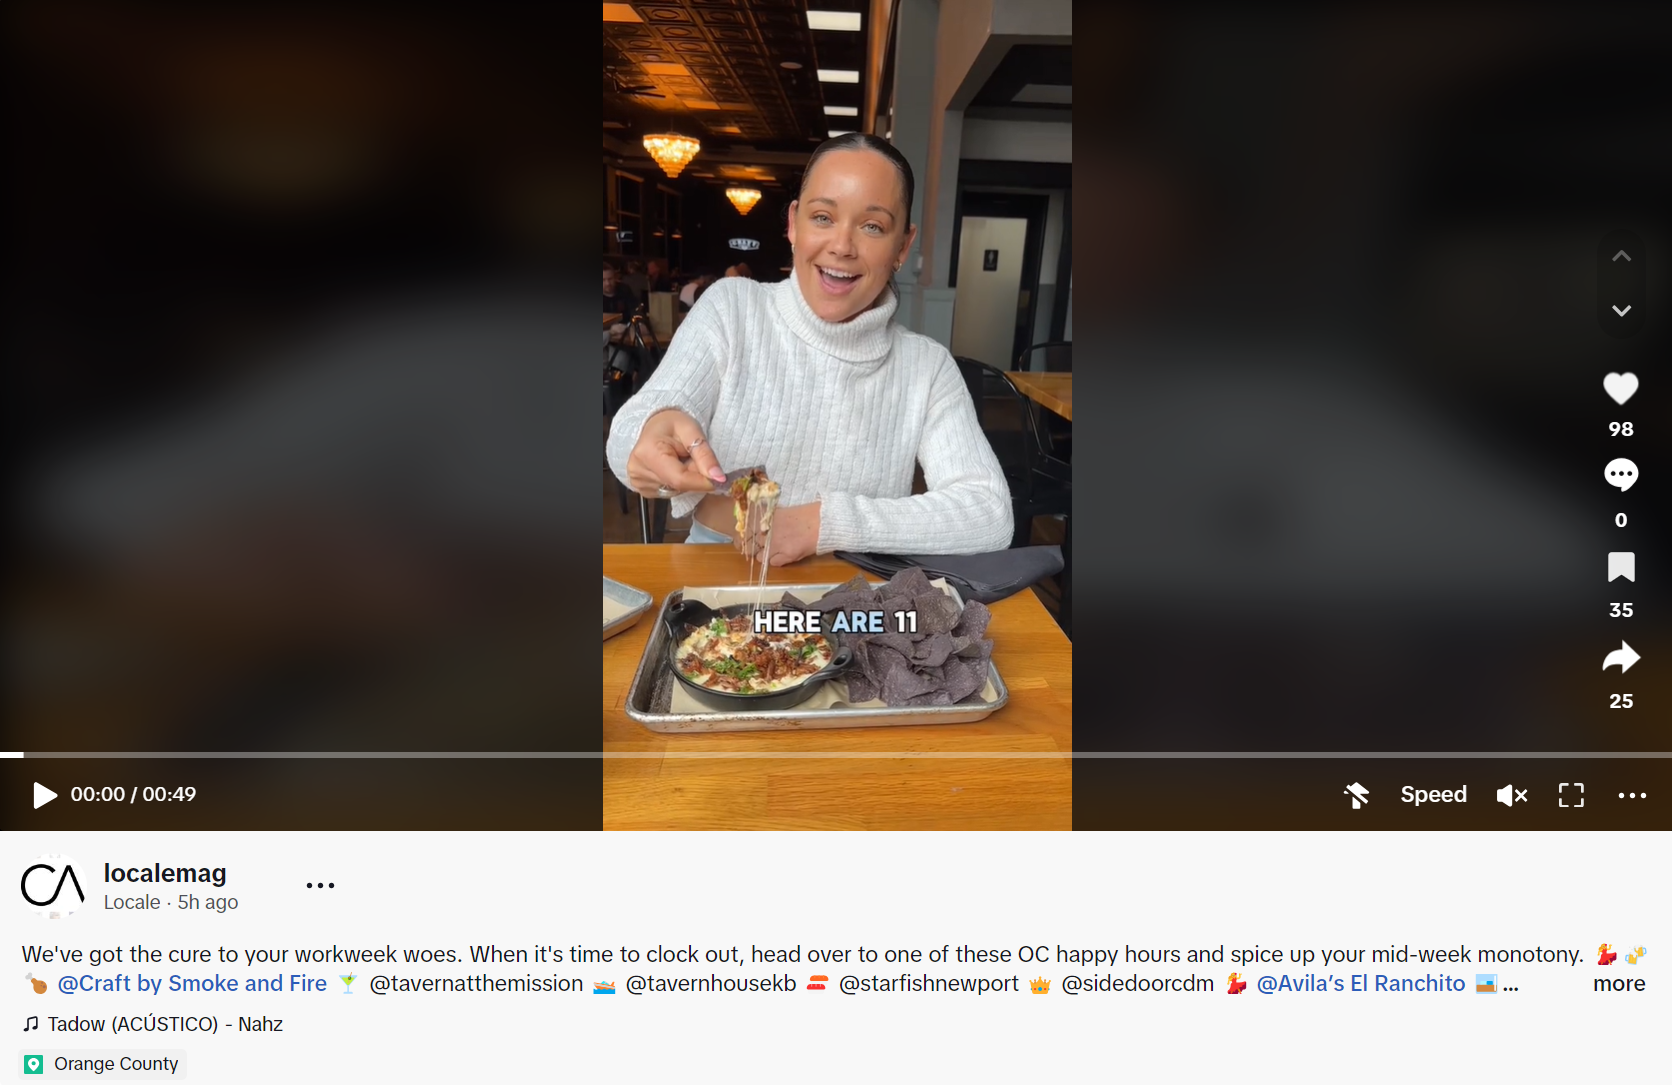Unmute the video sound
Viewport: 1672px width, 1085px height.
(x=1512, y=795)
